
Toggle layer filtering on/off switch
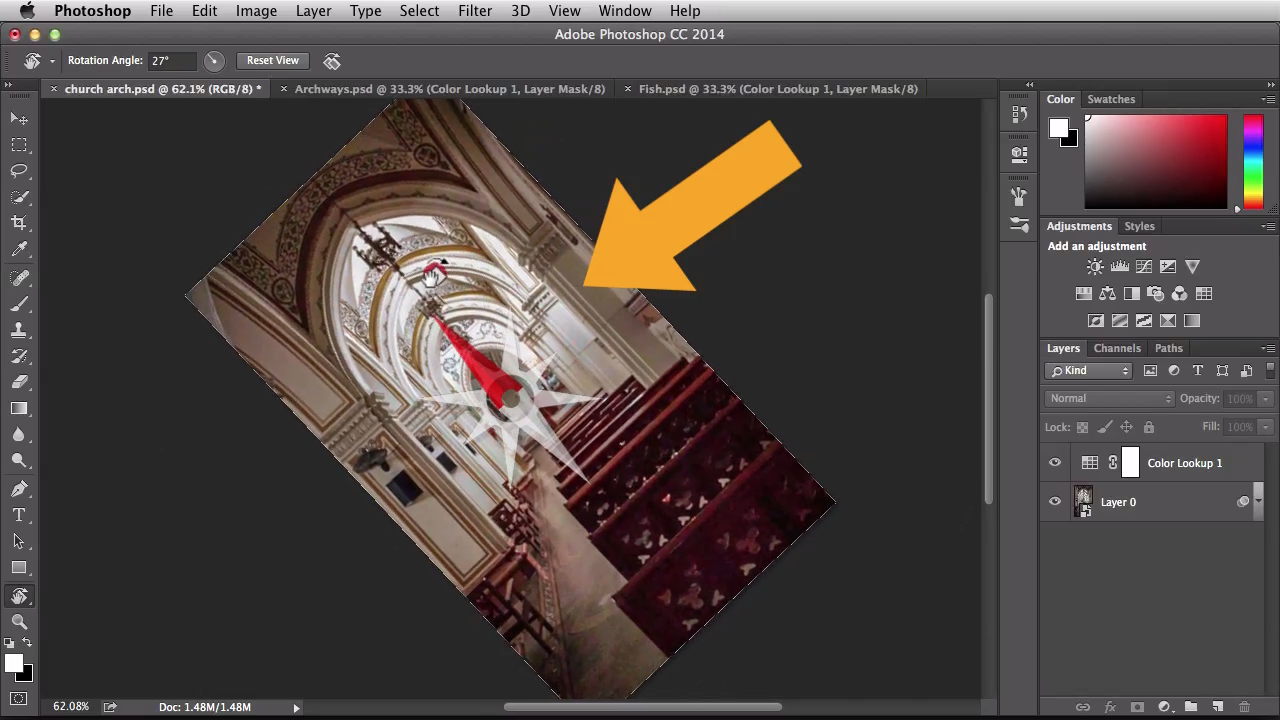[1270, 370]
